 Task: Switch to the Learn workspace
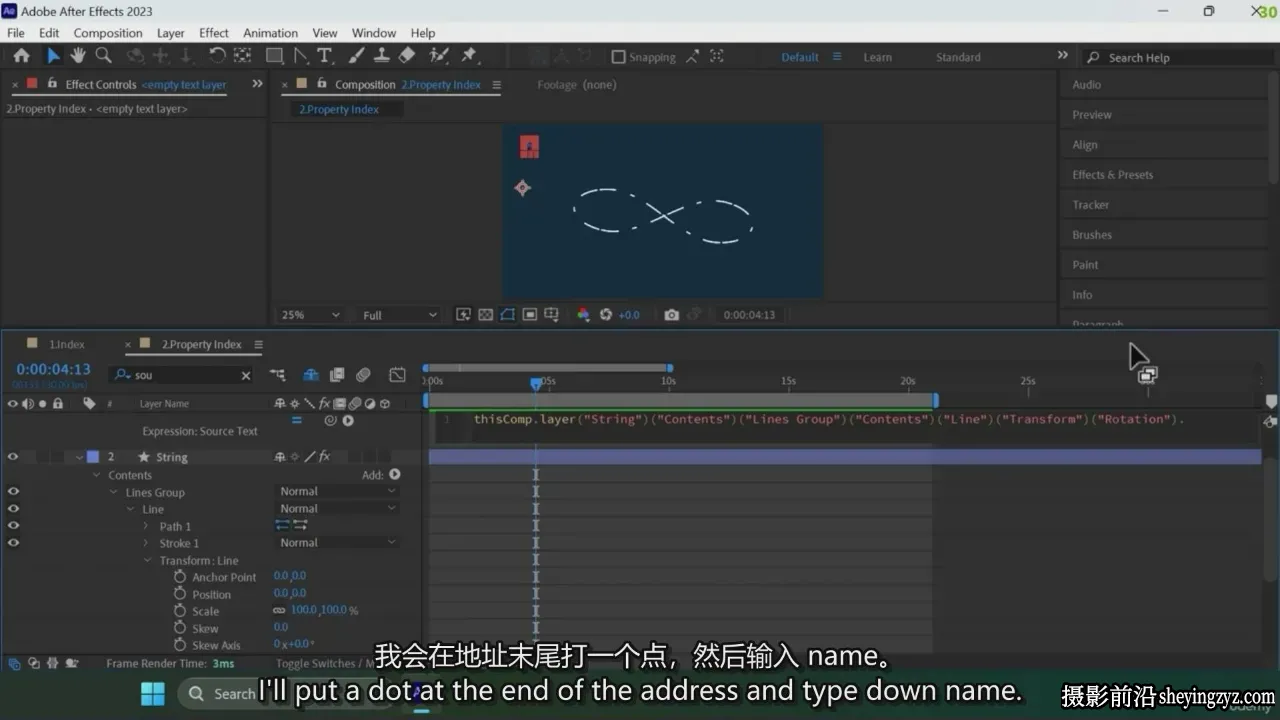[878, 57]
